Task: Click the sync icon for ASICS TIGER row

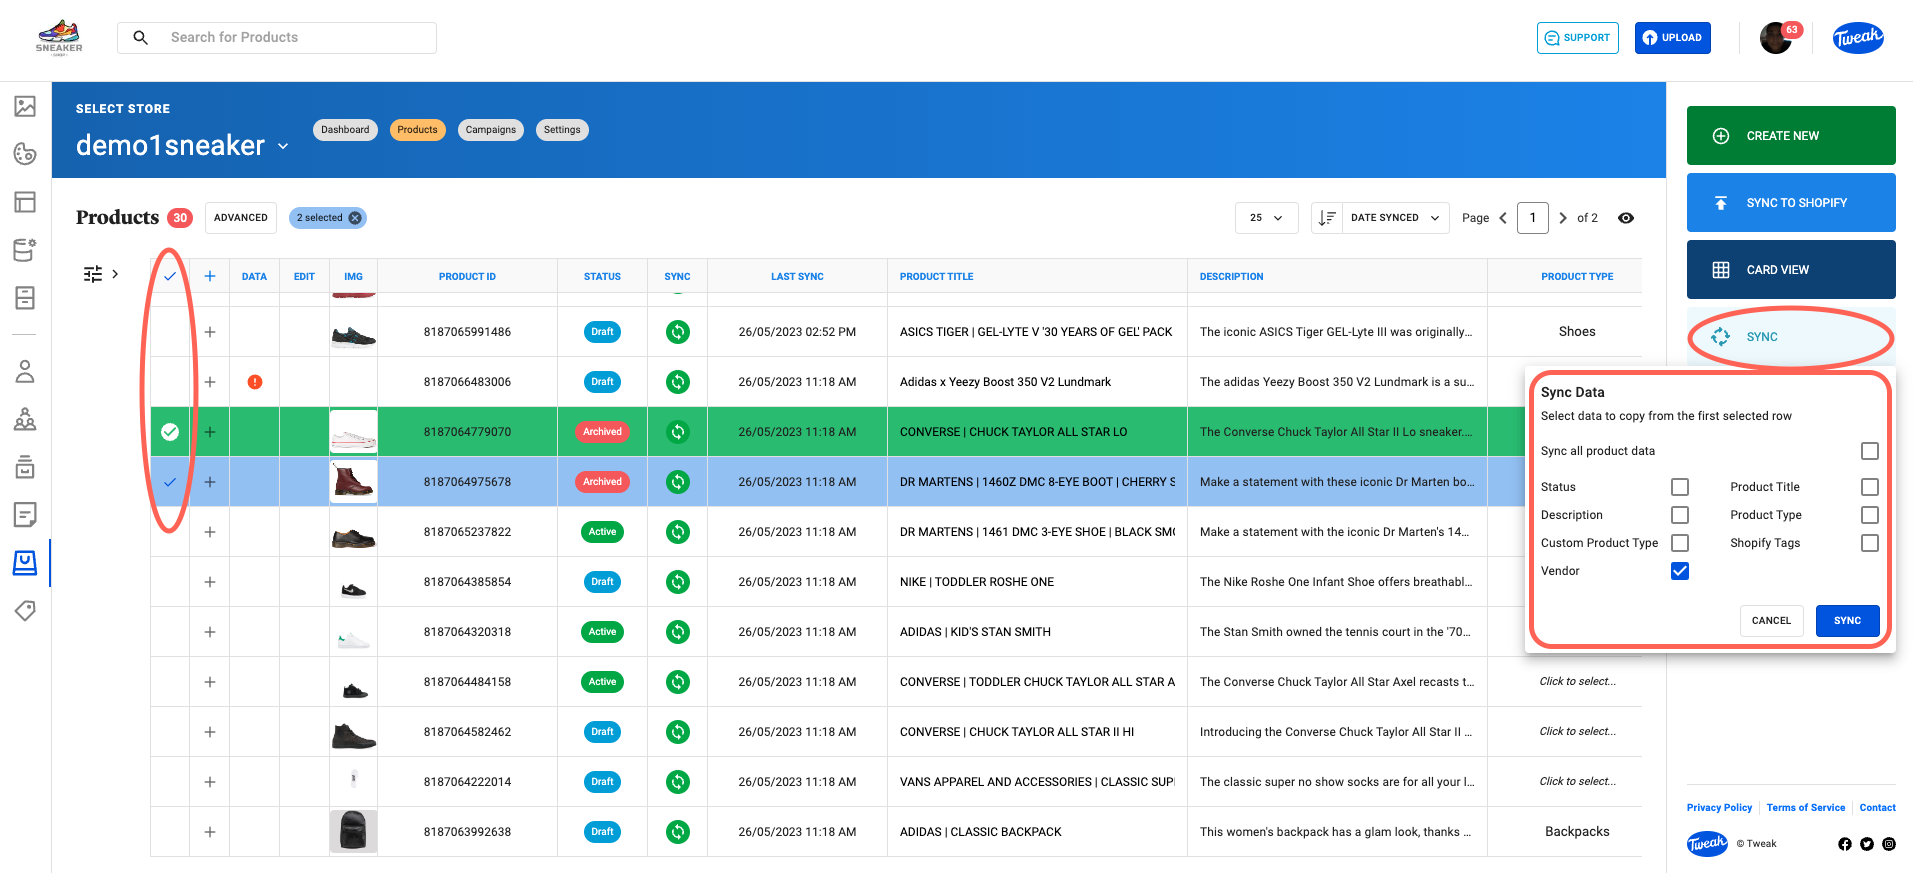Action: point(678,332)
